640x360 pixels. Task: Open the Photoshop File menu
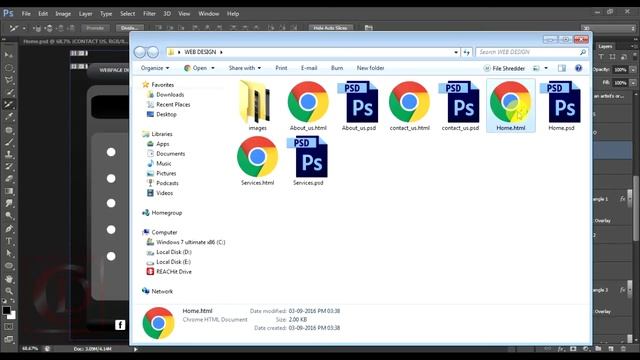26,13
